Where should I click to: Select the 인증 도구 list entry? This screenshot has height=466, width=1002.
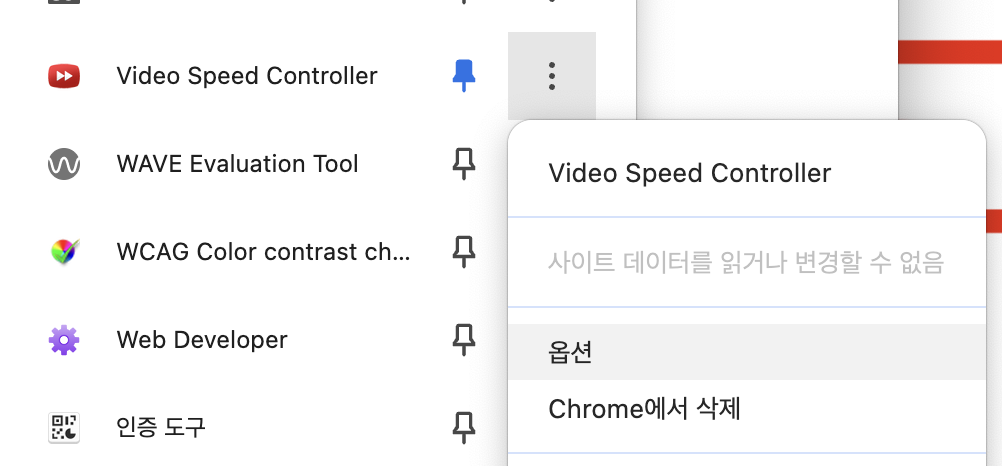point(161,427)
